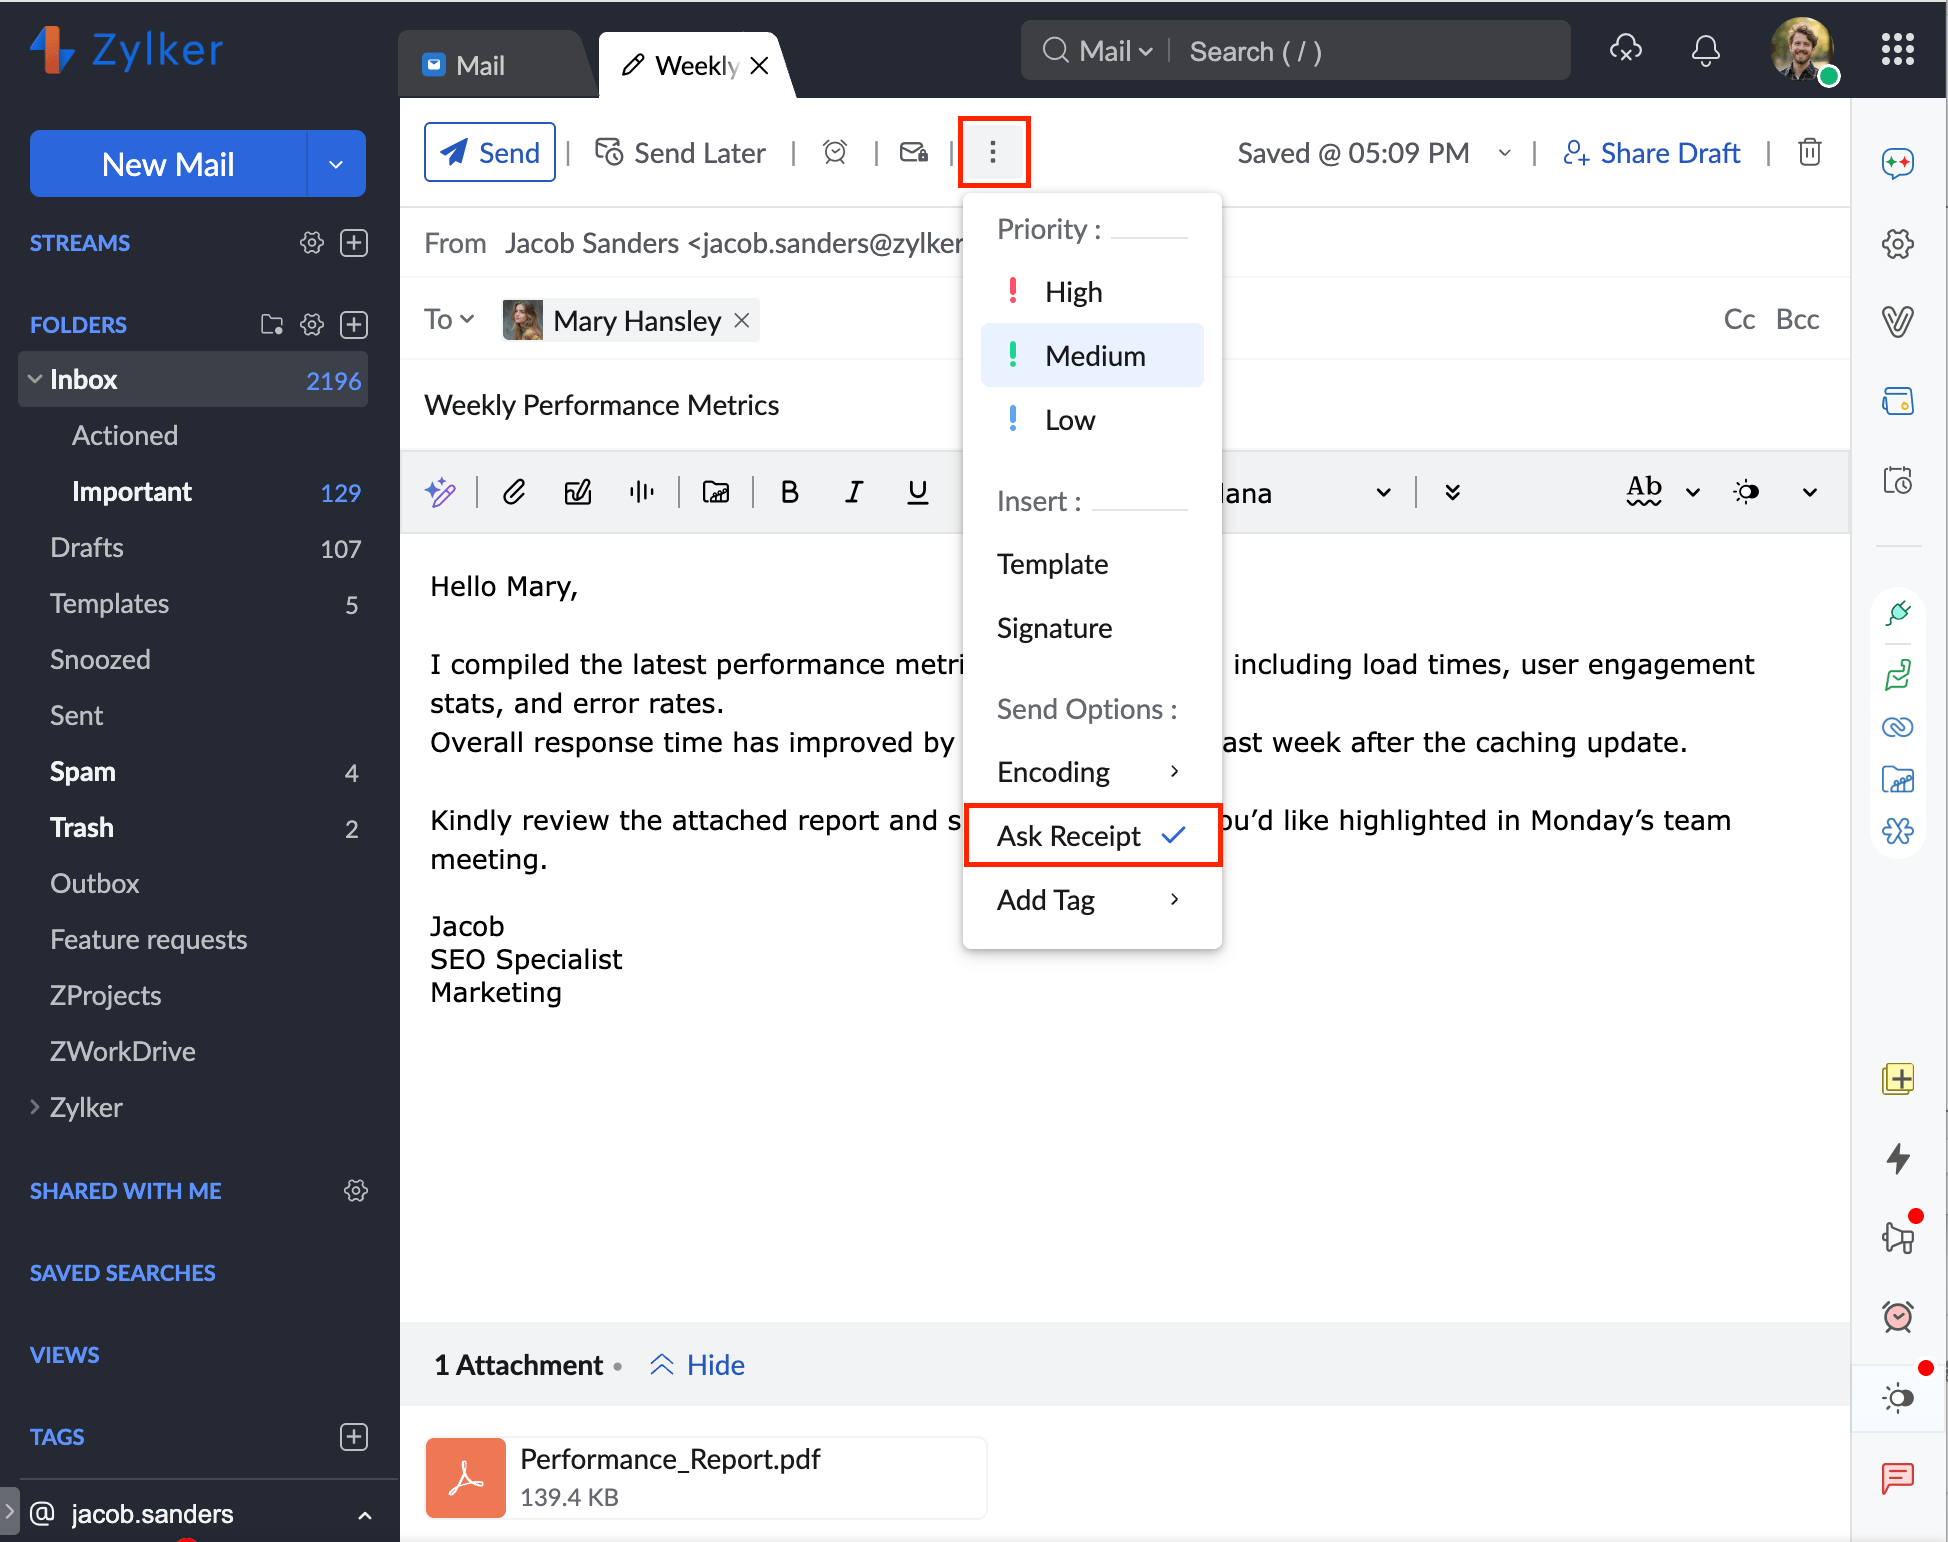
Task: Open the apps grid launcher
Action: click(x=1897, y=49)
